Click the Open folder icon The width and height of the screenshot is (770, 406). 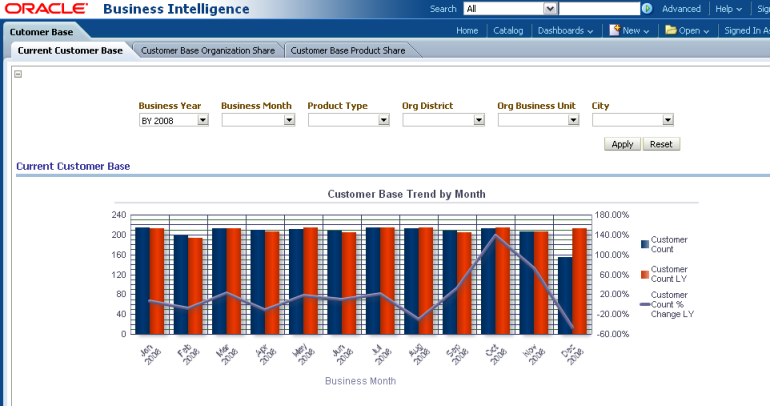(x=671, y=30)
